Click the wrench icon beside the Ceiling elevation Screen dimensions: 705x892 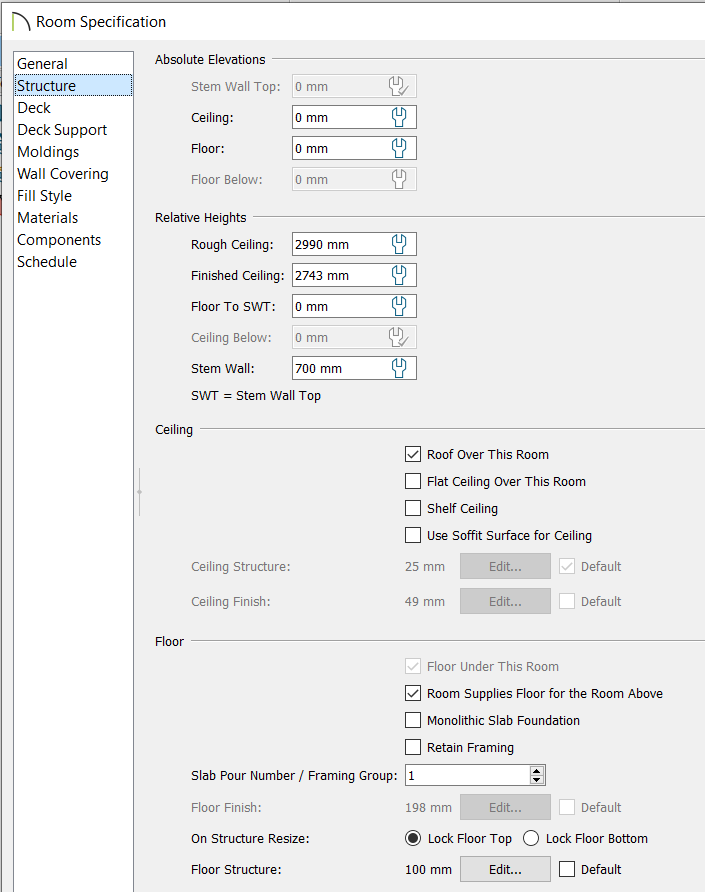click(x=399, y=117)
